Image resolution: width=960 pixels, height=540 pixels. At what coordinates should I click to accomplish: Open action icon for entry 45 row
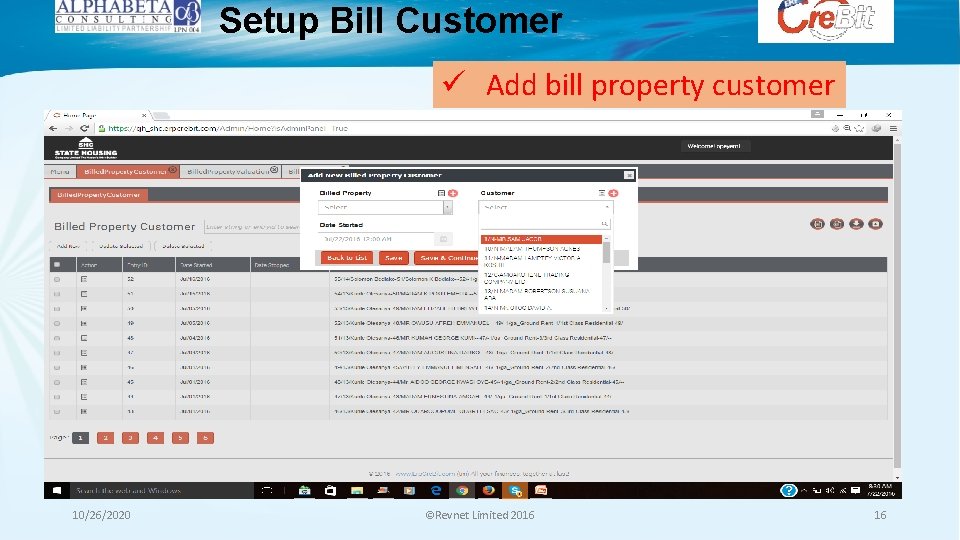(84, 382)
